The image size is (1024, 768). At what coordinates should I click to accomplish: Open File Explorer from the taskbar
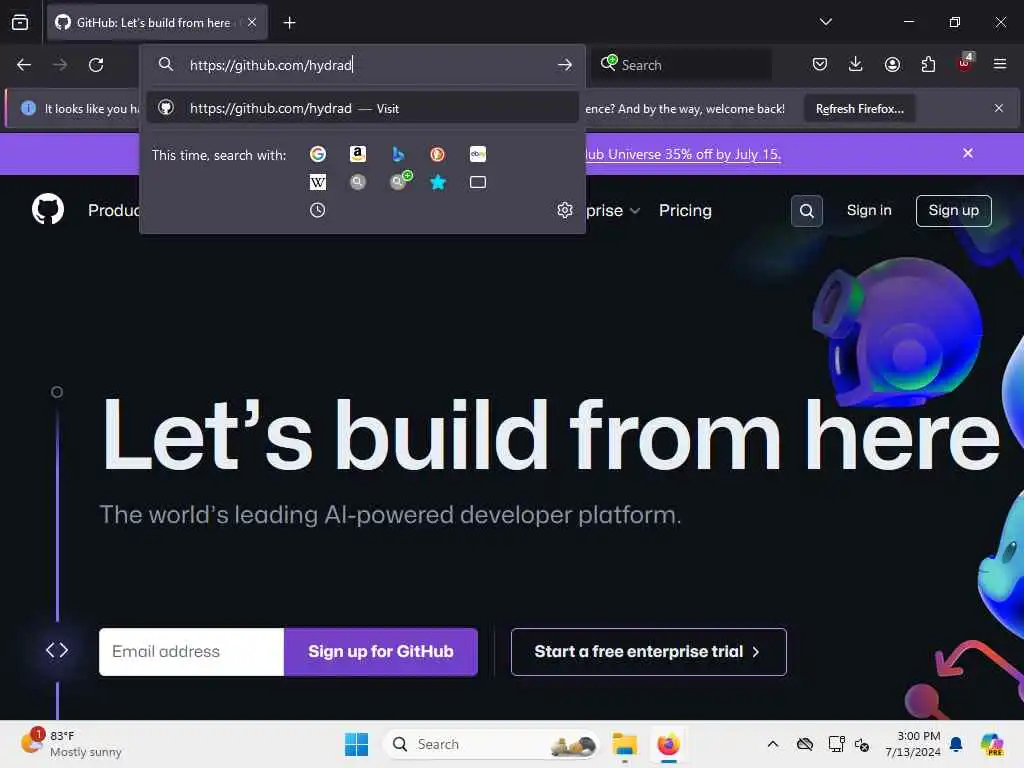[624, 744]
